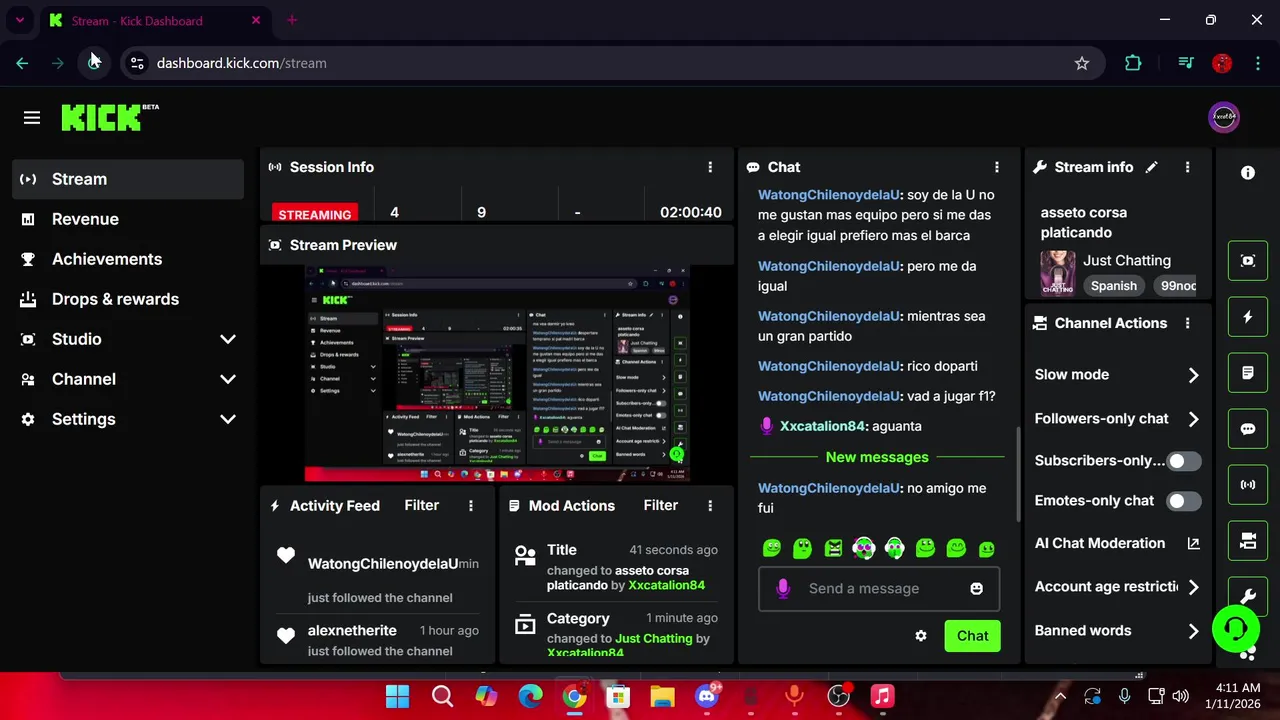The height and width of the screenshot is (720, 1280).
Task: Click the browser address bar URL
Action: click(241, 63)
